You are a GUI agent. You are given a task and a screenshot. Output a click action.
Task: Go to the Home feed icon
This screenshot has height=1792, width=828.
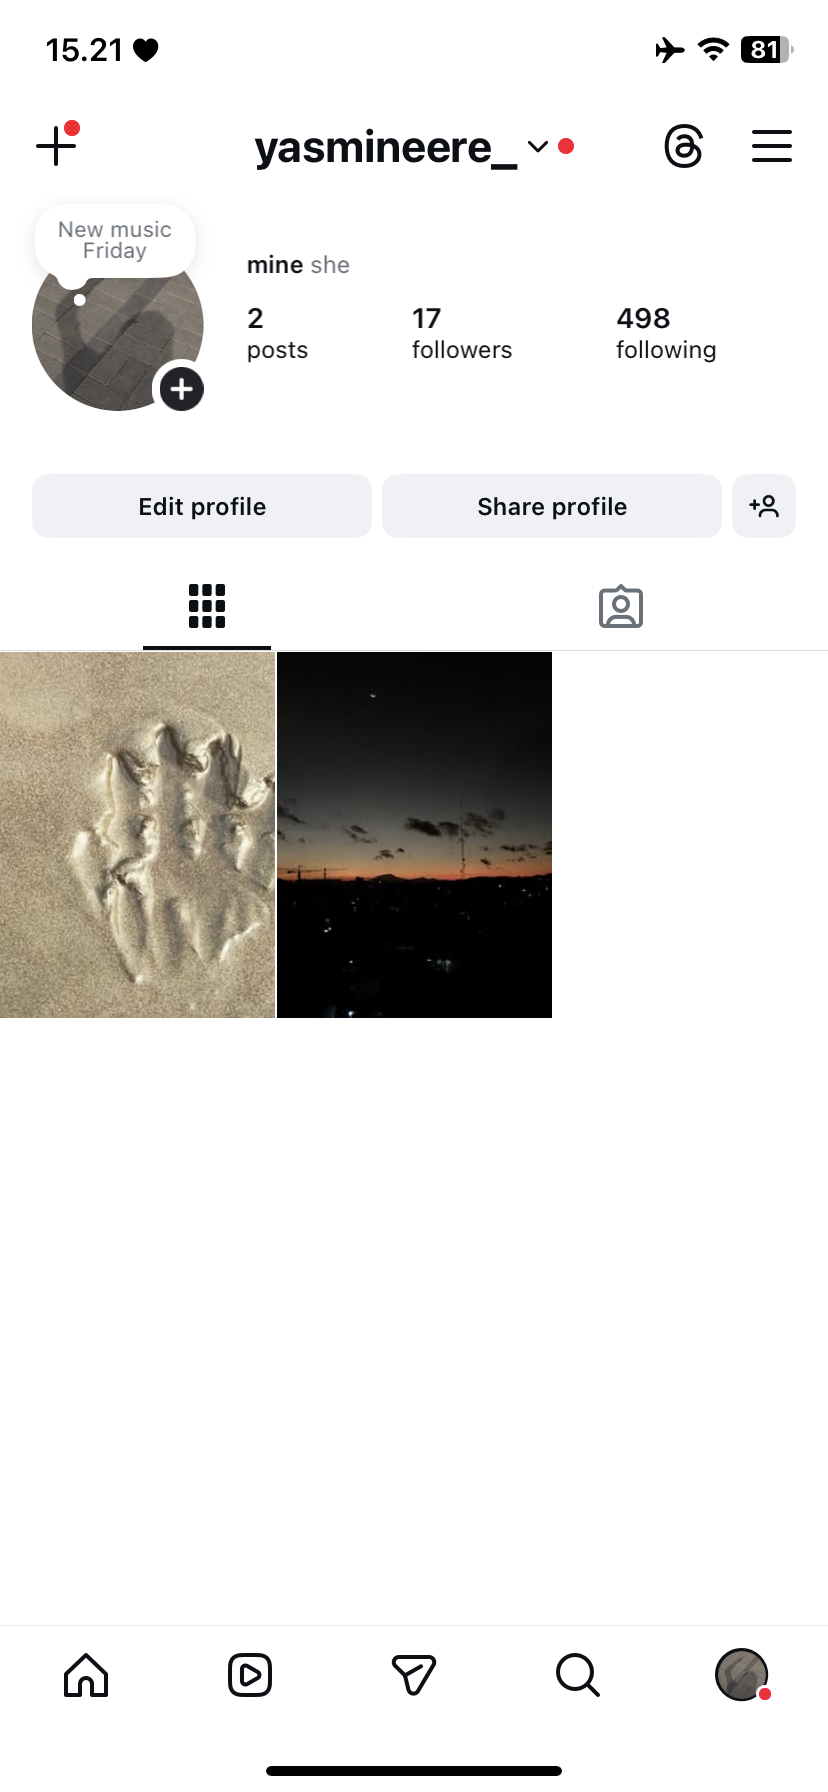[x=86, y=1675]
